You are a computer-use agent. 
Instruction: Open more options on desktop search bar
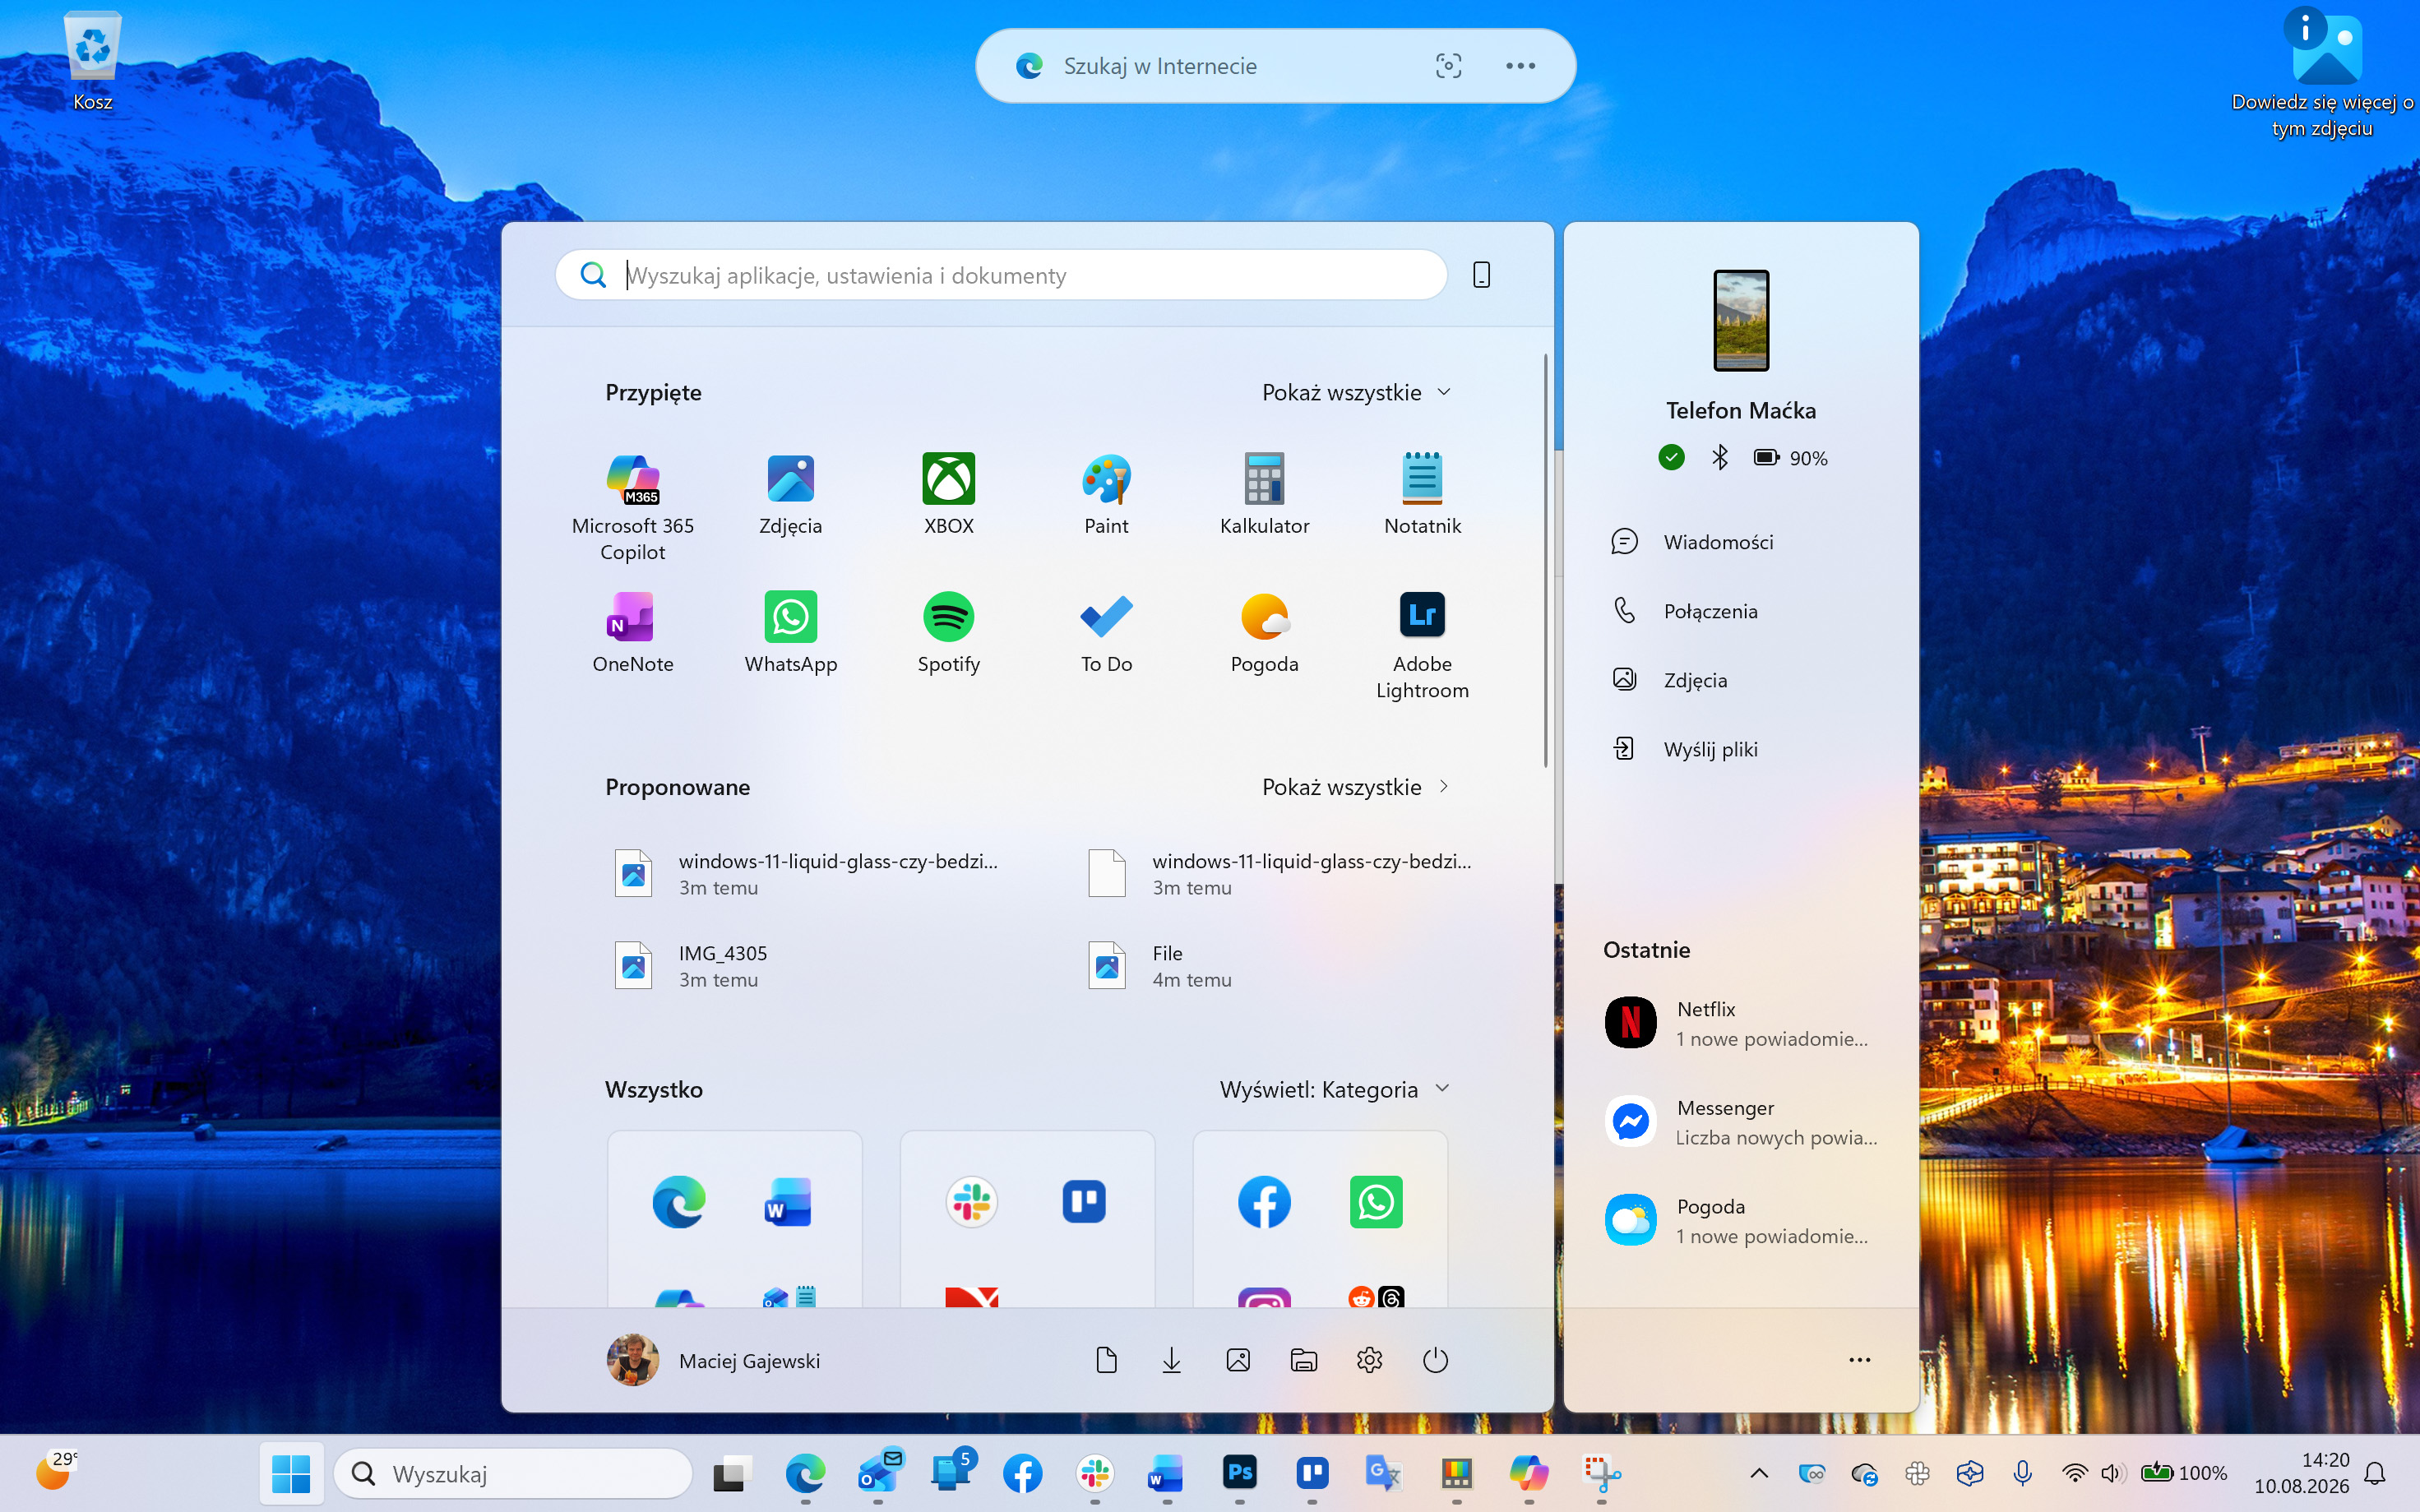tap(1520, 66)
